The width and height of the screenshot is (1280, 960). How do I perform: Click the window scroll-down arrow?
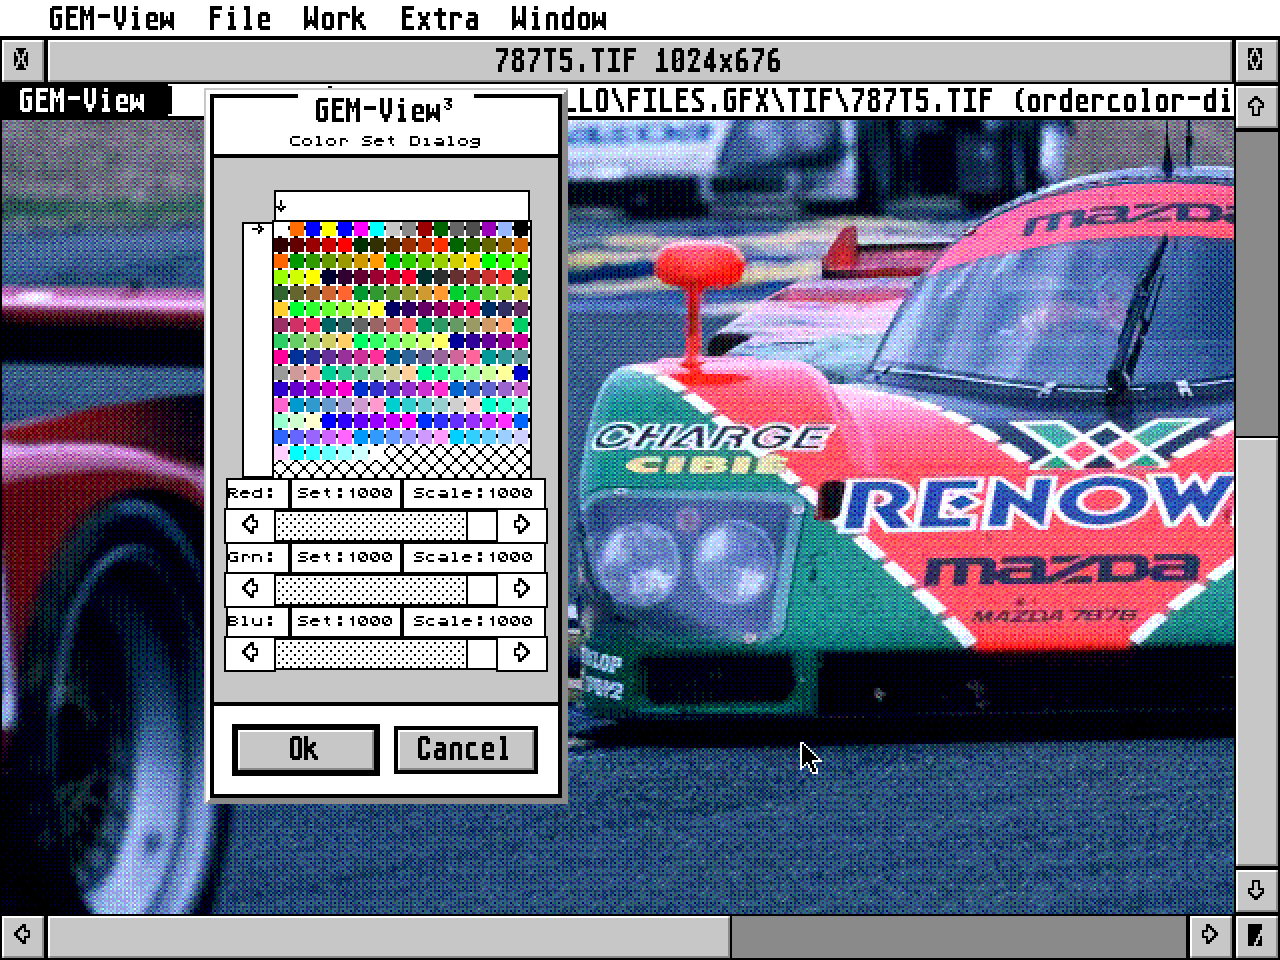coord(1256,889)
